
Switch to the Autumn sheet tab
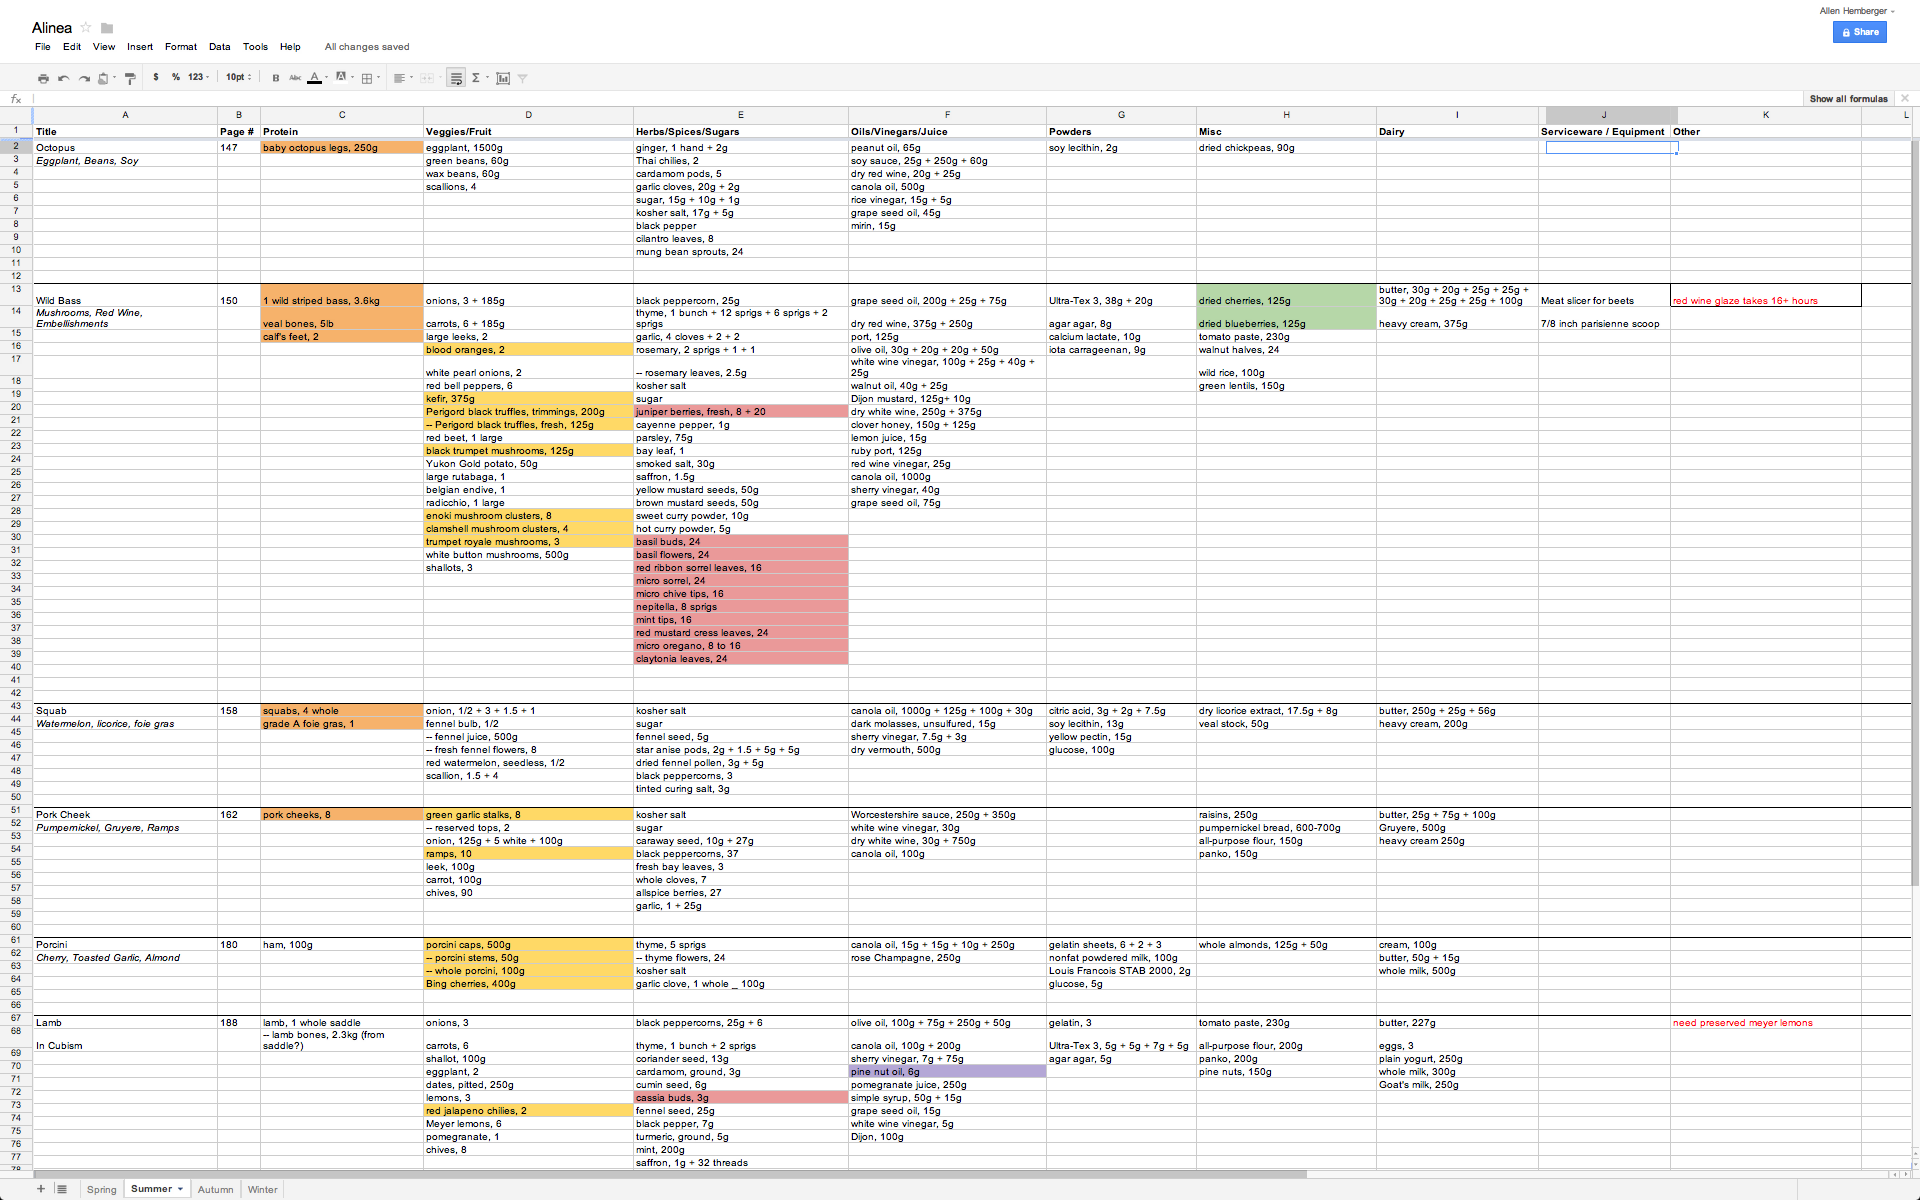tap(215, 1189)
